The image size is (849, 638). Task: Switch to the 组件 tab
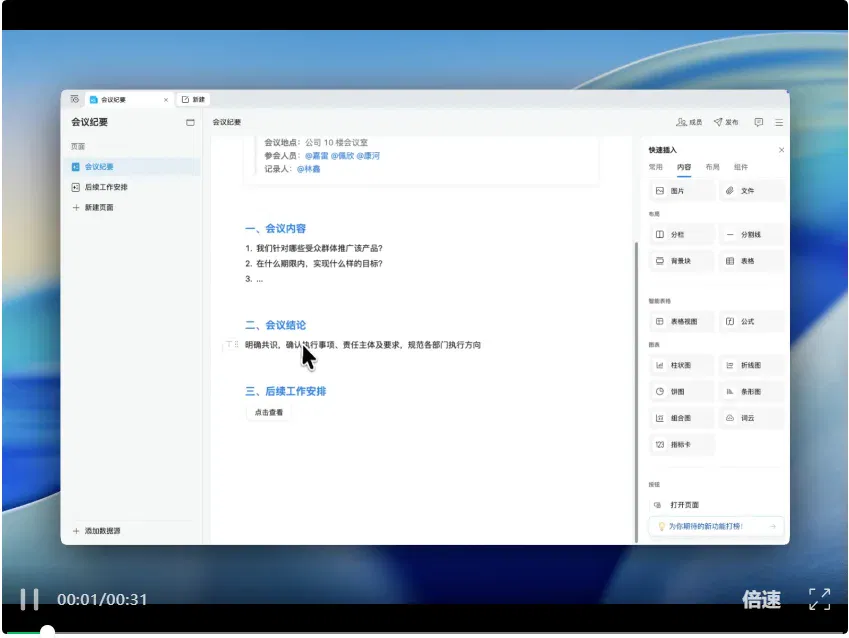tap(741, 167)
